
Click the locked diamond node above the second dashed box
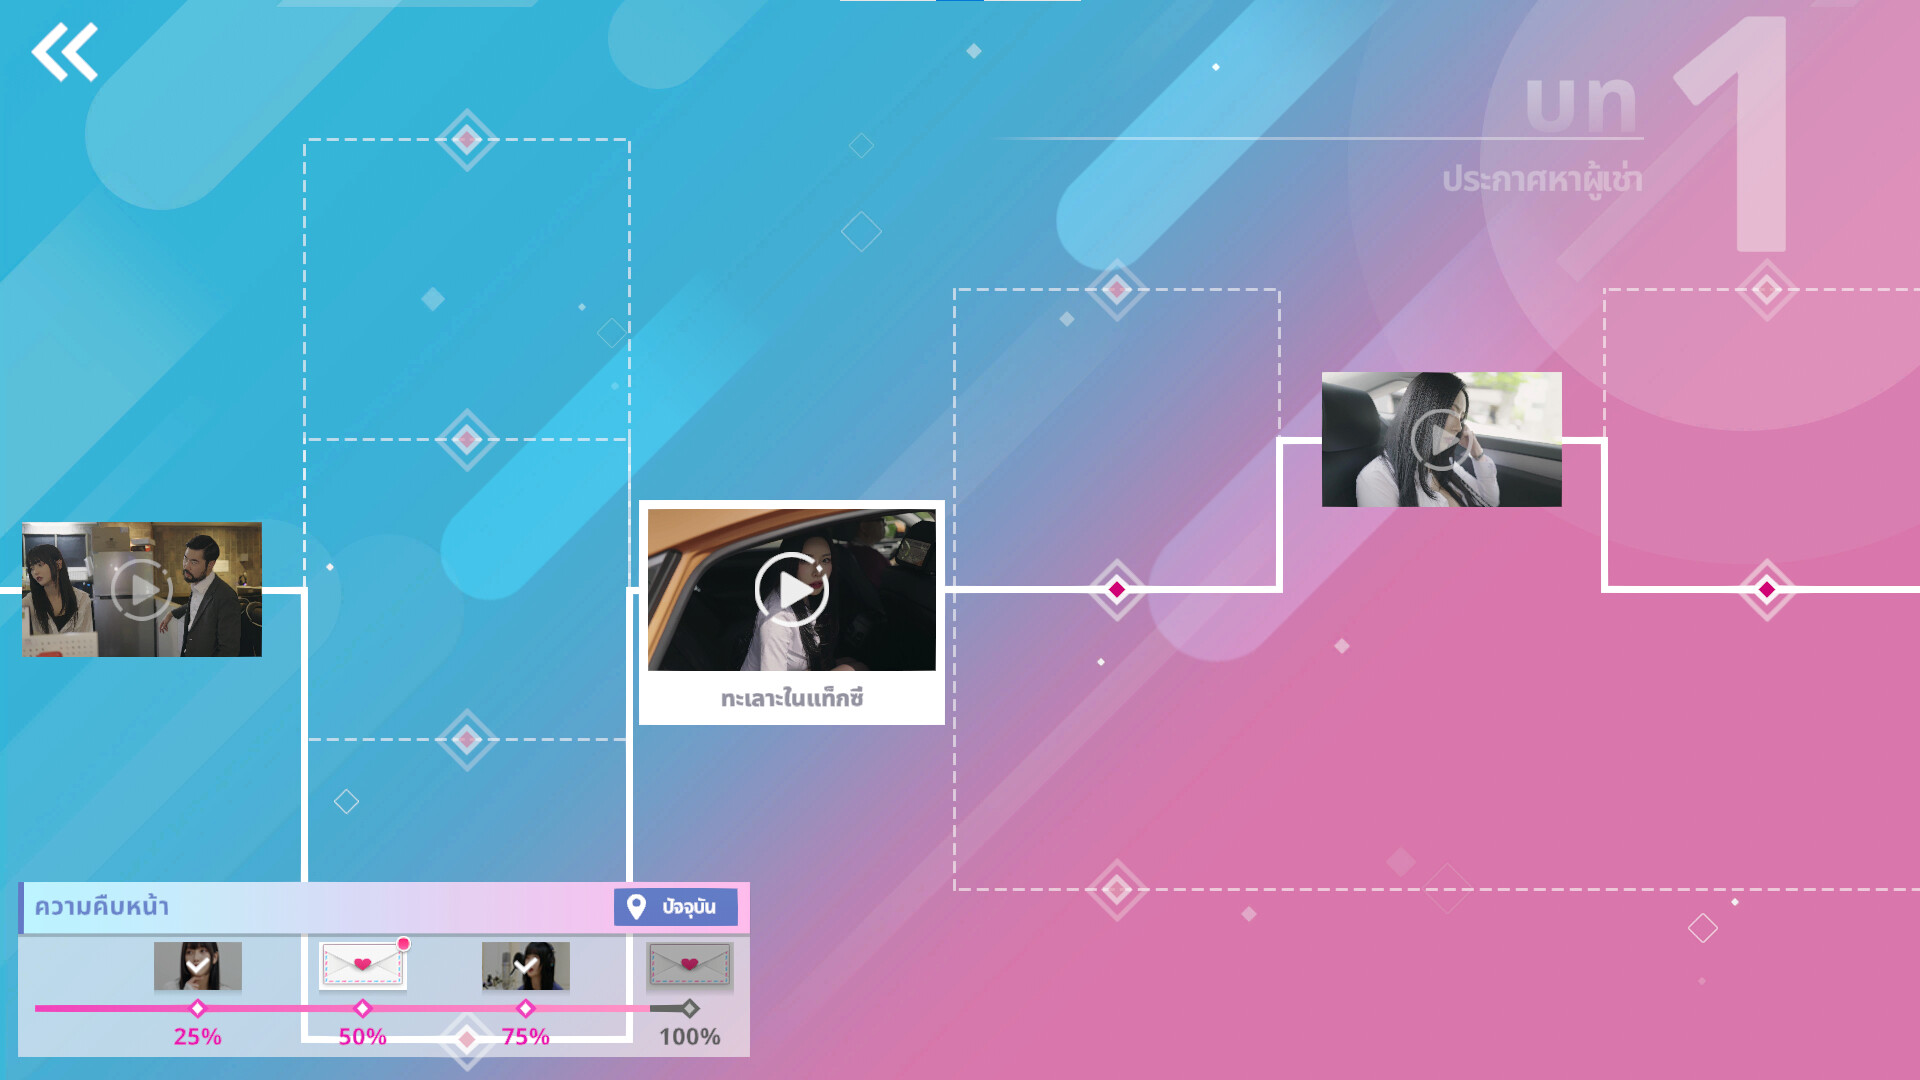(1117, 290)
